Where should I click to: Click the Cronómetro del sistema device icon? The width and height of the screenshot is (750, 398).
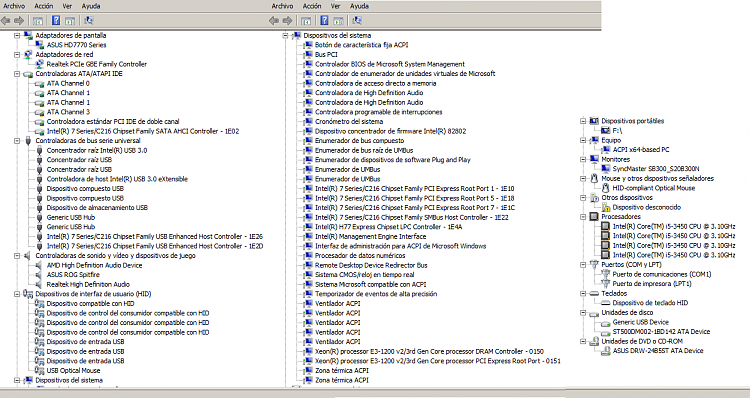click(308, 122)
